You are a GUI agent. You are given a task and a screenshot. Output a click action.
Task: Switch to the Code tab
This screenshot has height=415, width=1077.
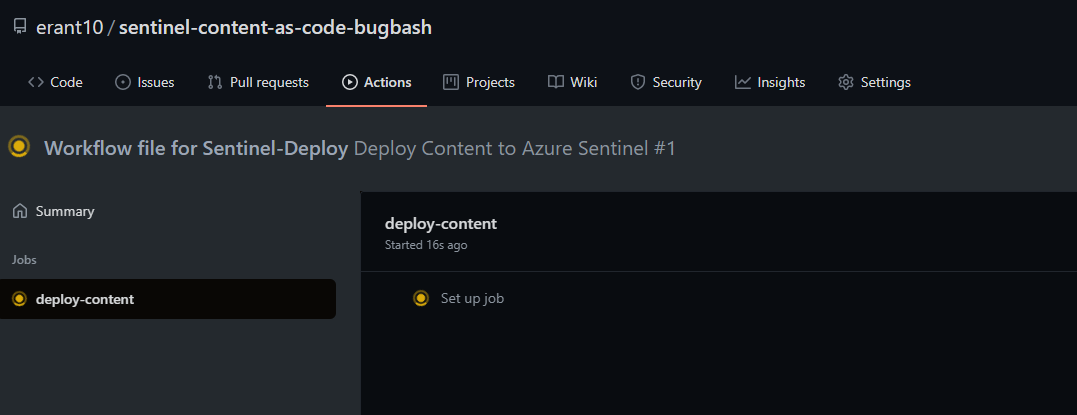[55, 82]
